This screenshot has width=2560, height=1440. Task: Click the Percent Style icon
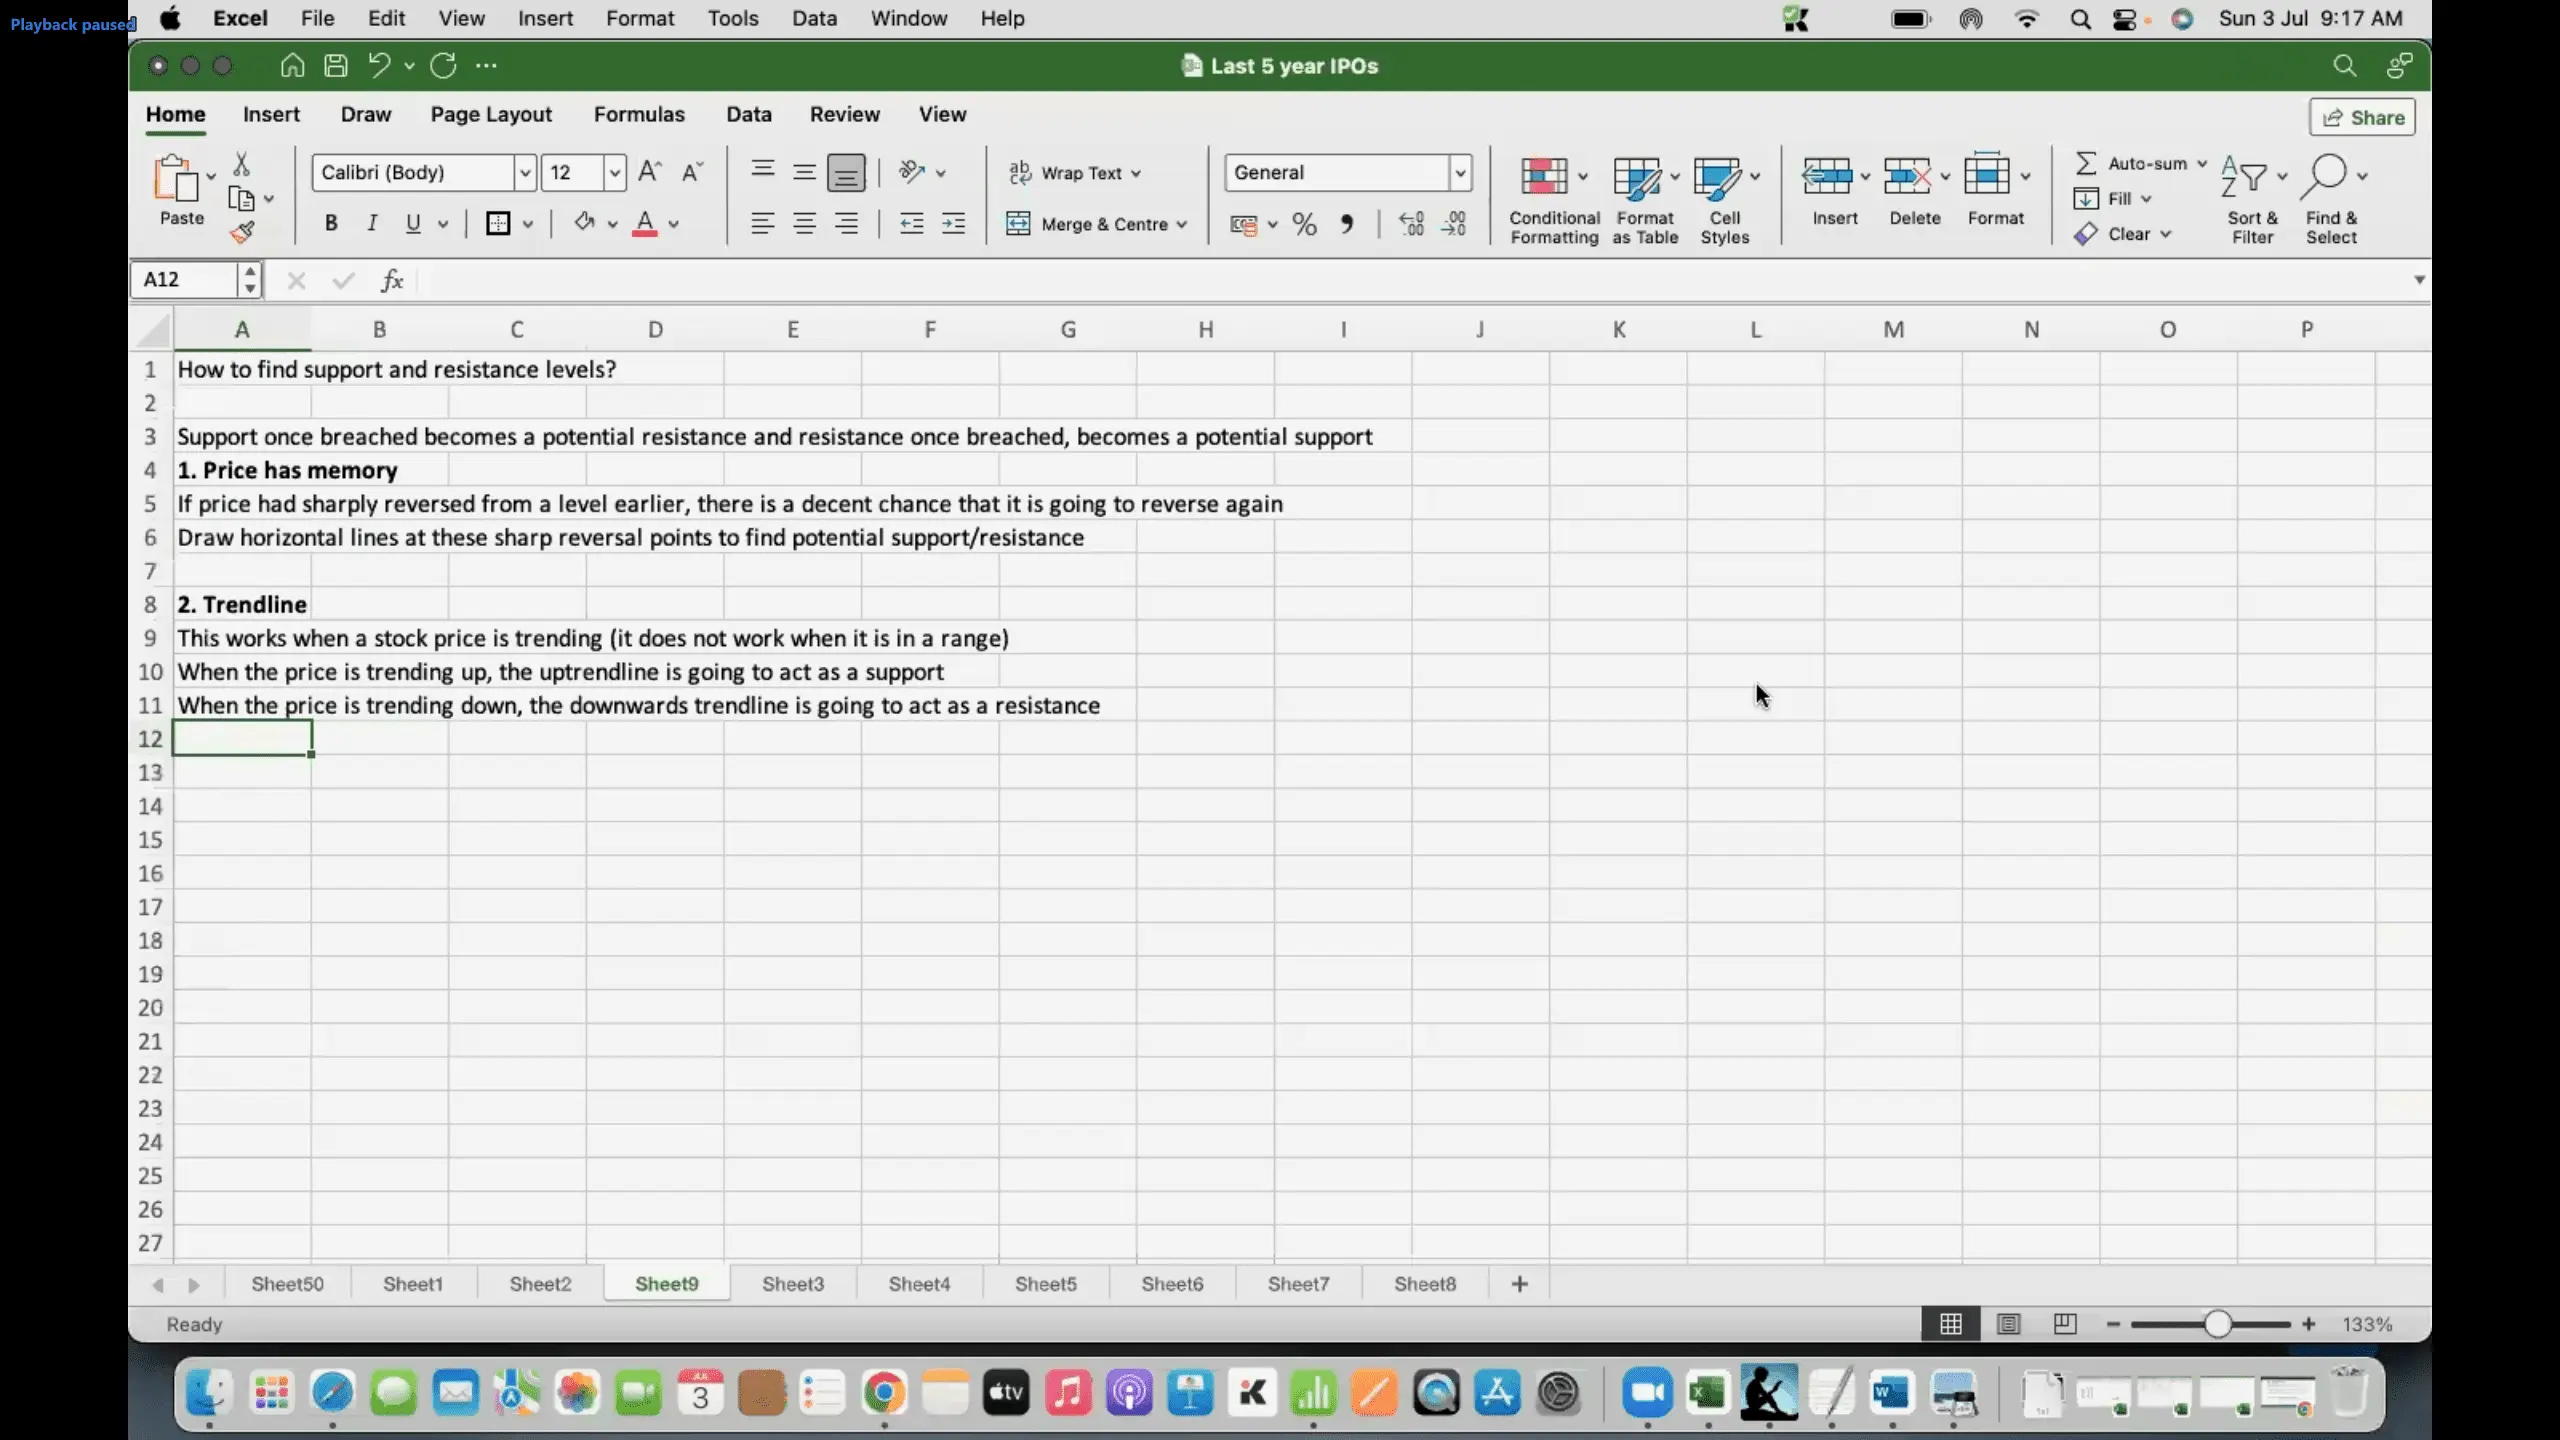(x=1304, y=224)
